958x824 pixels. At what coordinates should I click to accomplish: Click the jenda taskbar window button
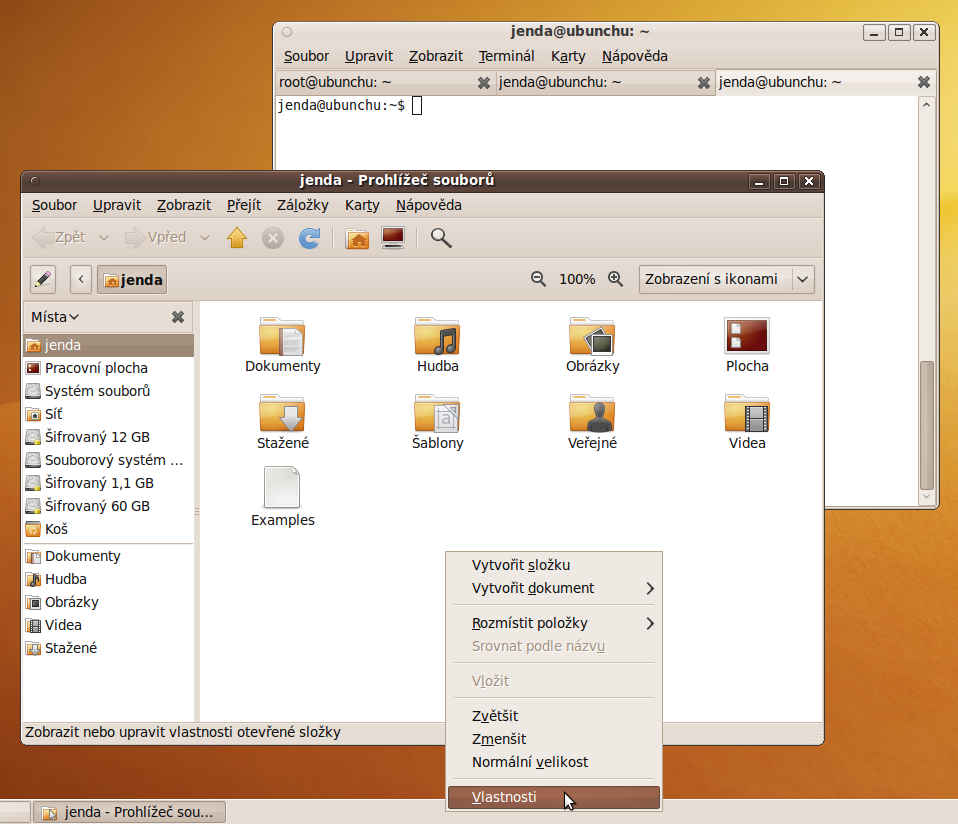pyautogui.click(x=129, y=812)
